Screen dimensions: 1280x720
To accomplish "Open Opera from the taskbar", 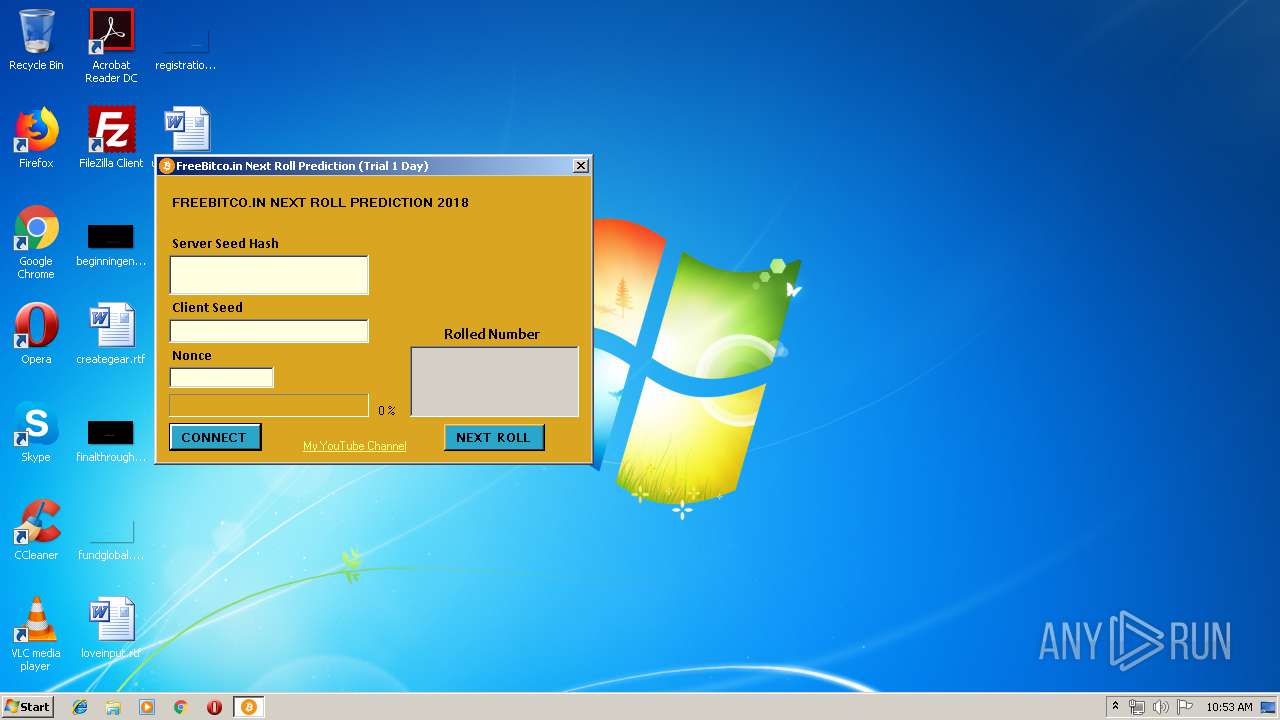I will pyautogui.click(x=214, y=707).
